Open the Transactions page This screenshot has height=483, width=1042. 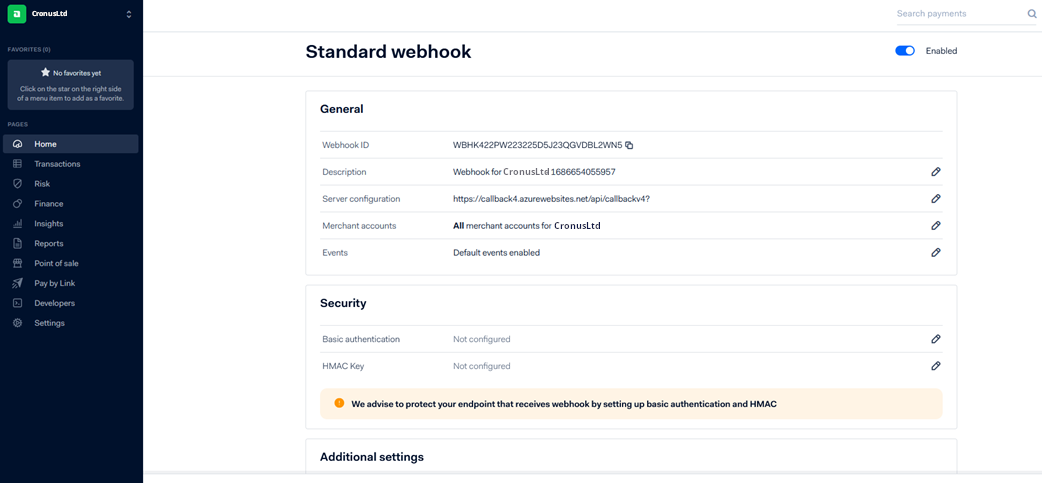coord(57,164)
